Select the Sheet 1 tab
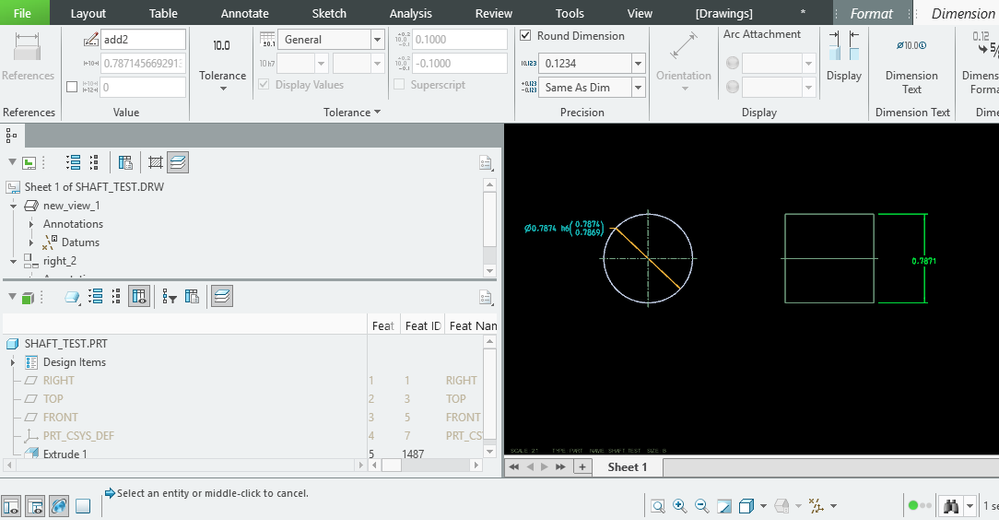This screenshot has width=999, height=520. (627, 467)
